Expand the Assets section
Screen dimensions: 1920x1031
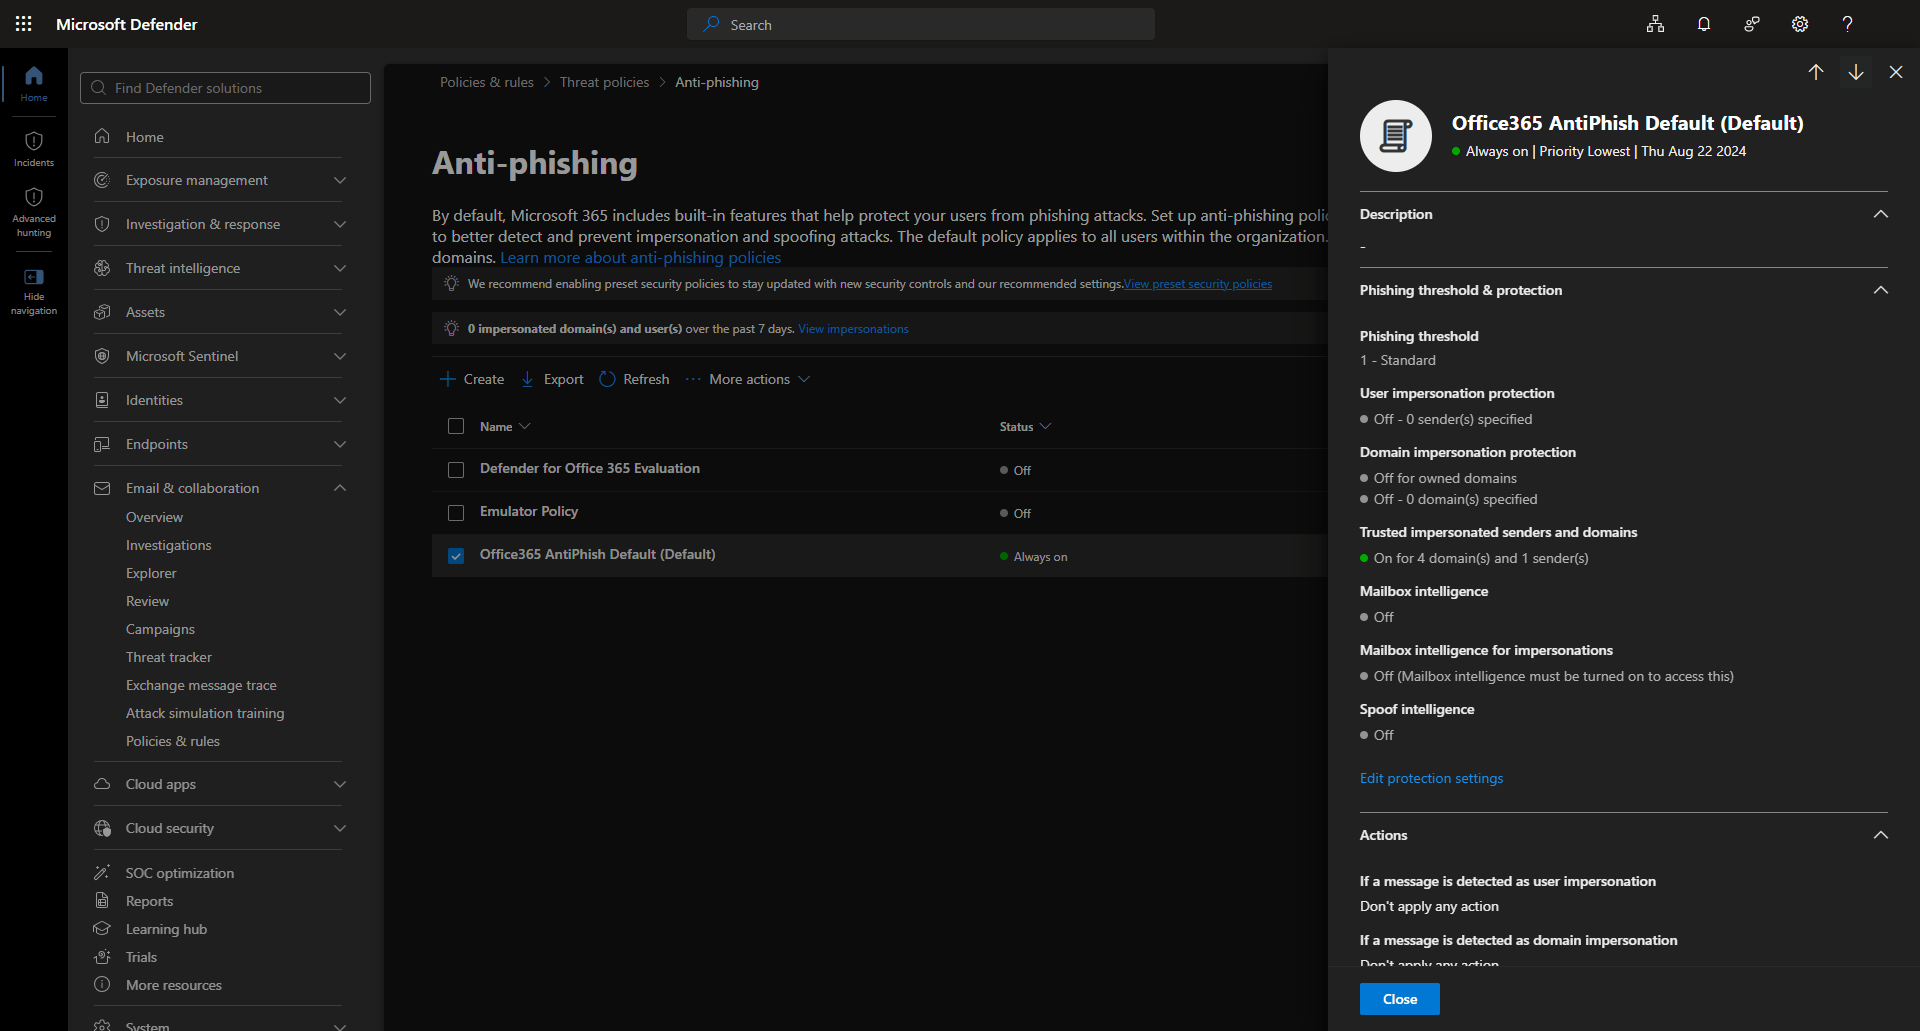[x=340, y=312]
